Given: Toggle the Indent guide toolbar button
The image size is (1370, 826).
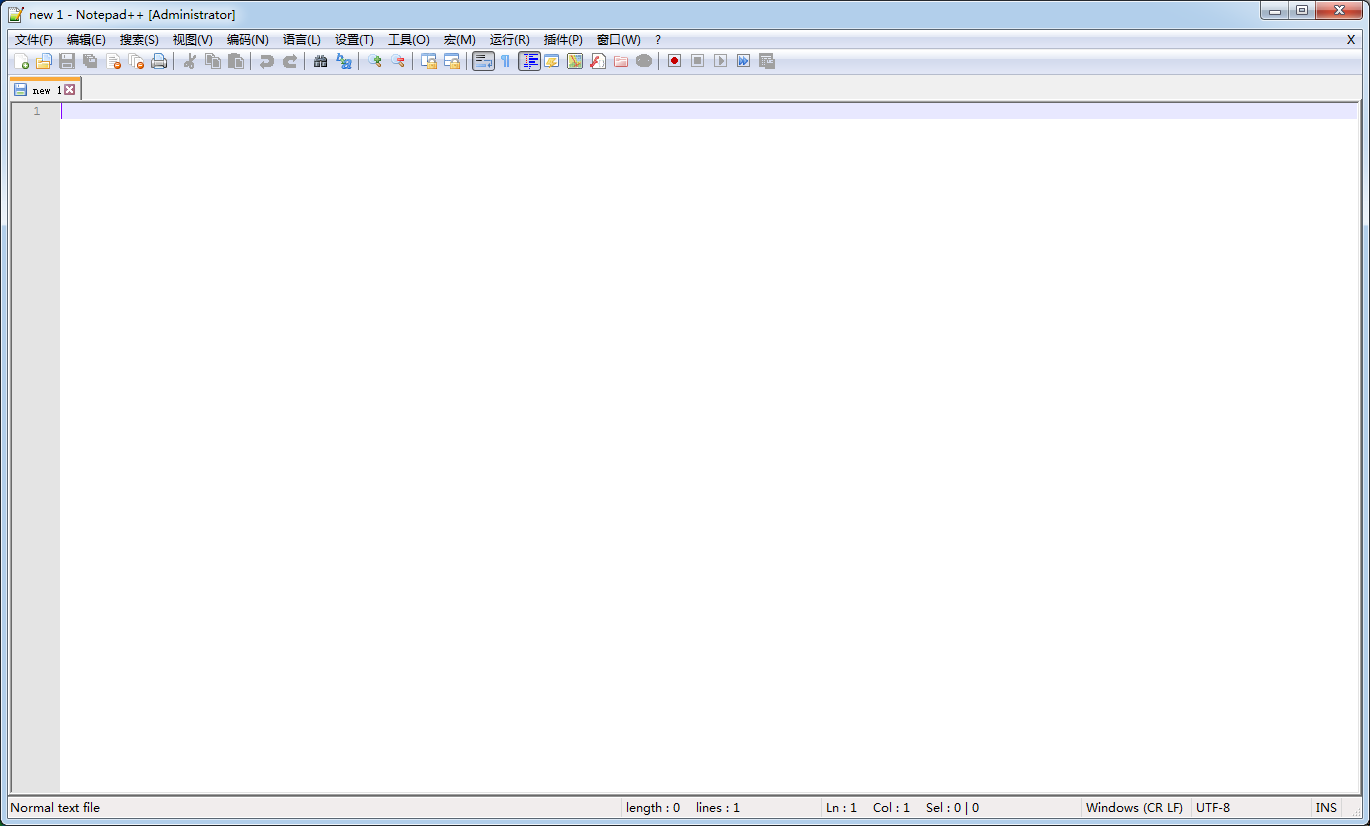Looking at the screenshot, I should [529, 61].
